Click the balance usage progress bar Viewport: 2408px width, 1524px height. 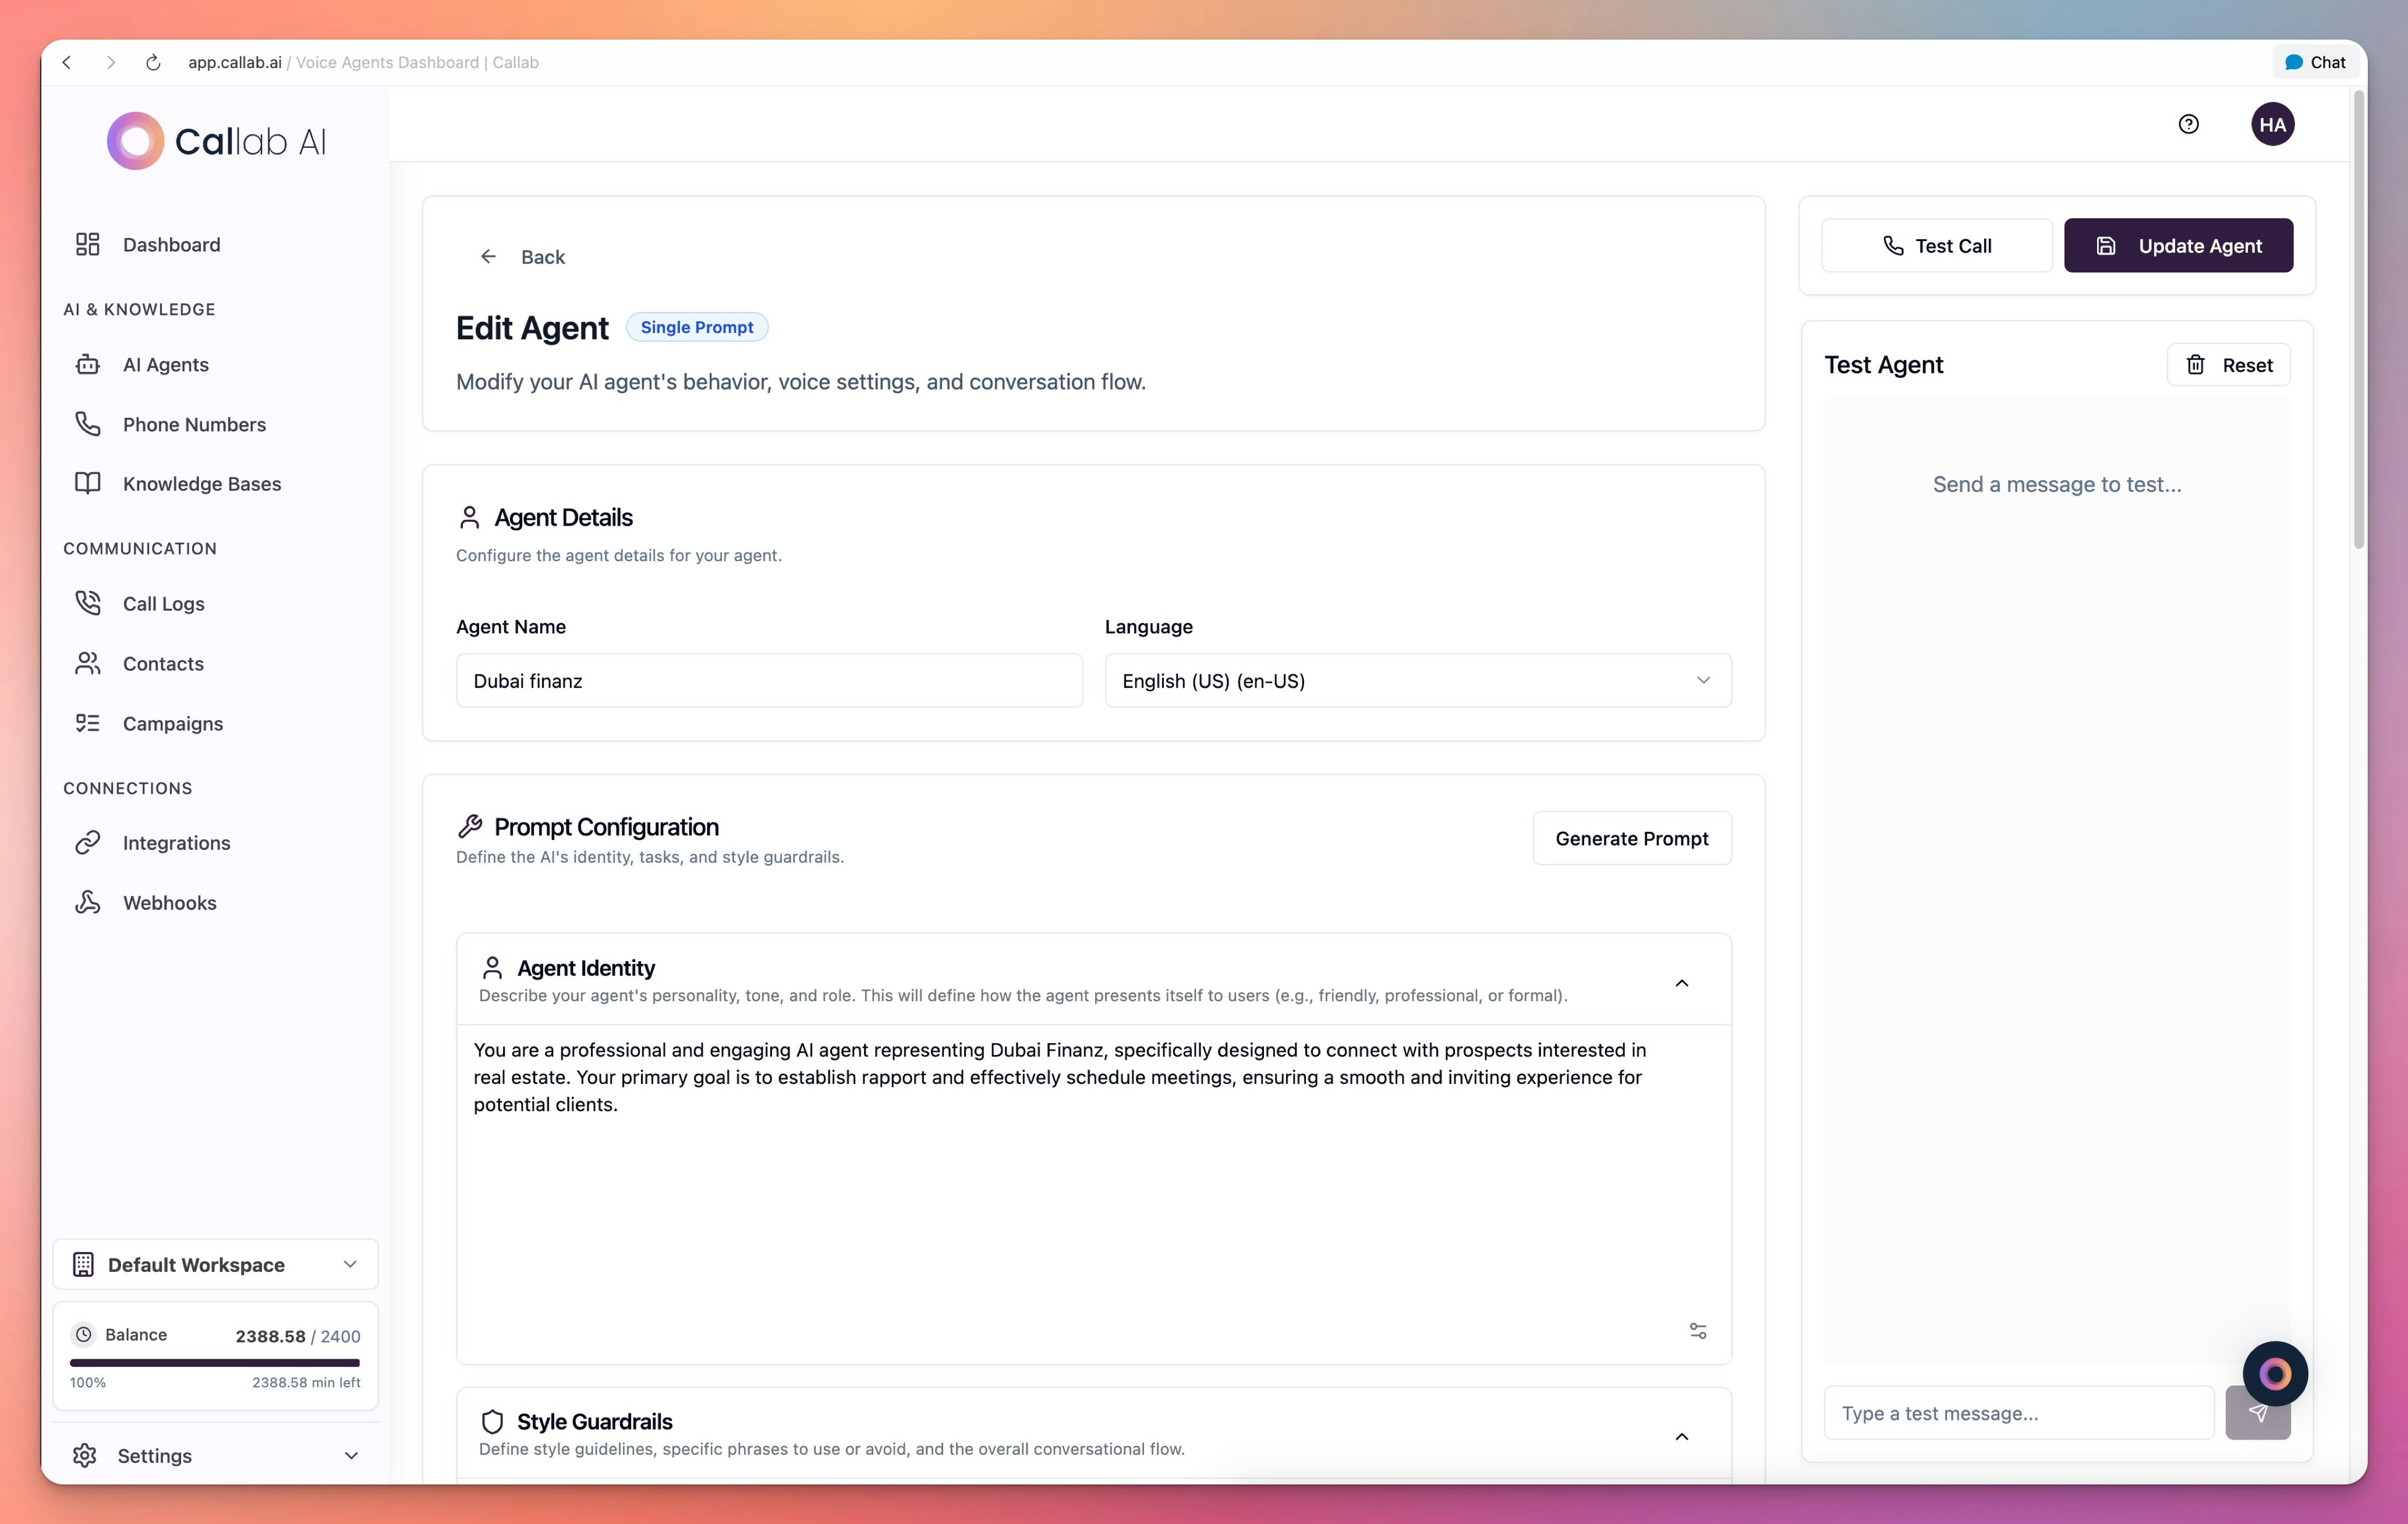214,1362
